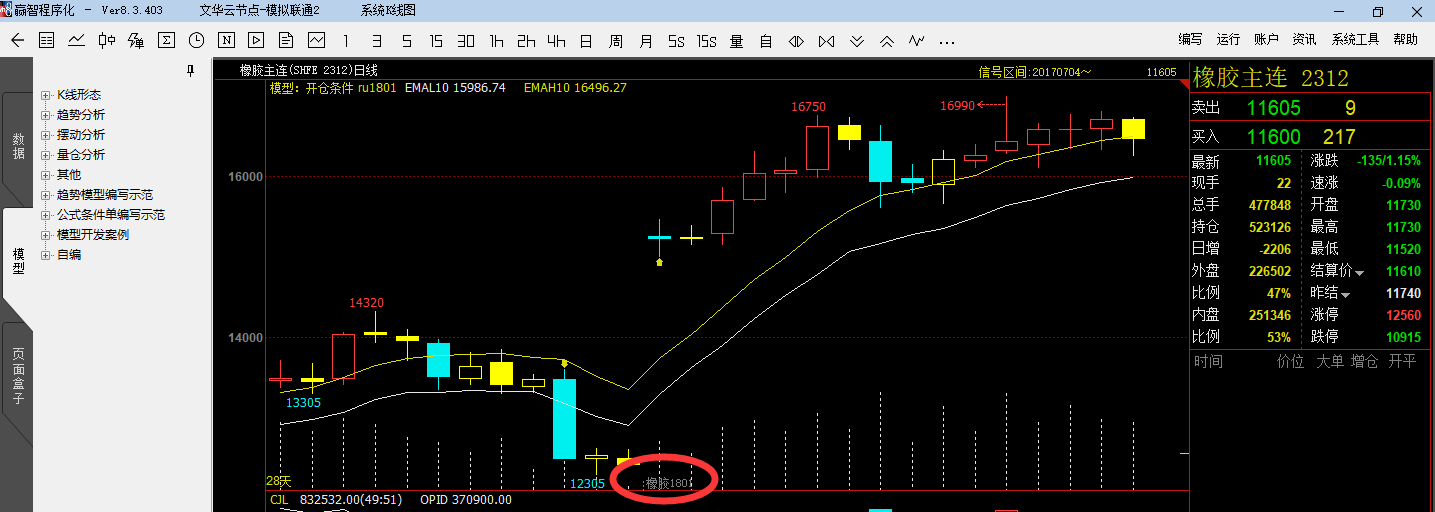
Task: Switch to 5s period
Action: coord(676,41)
